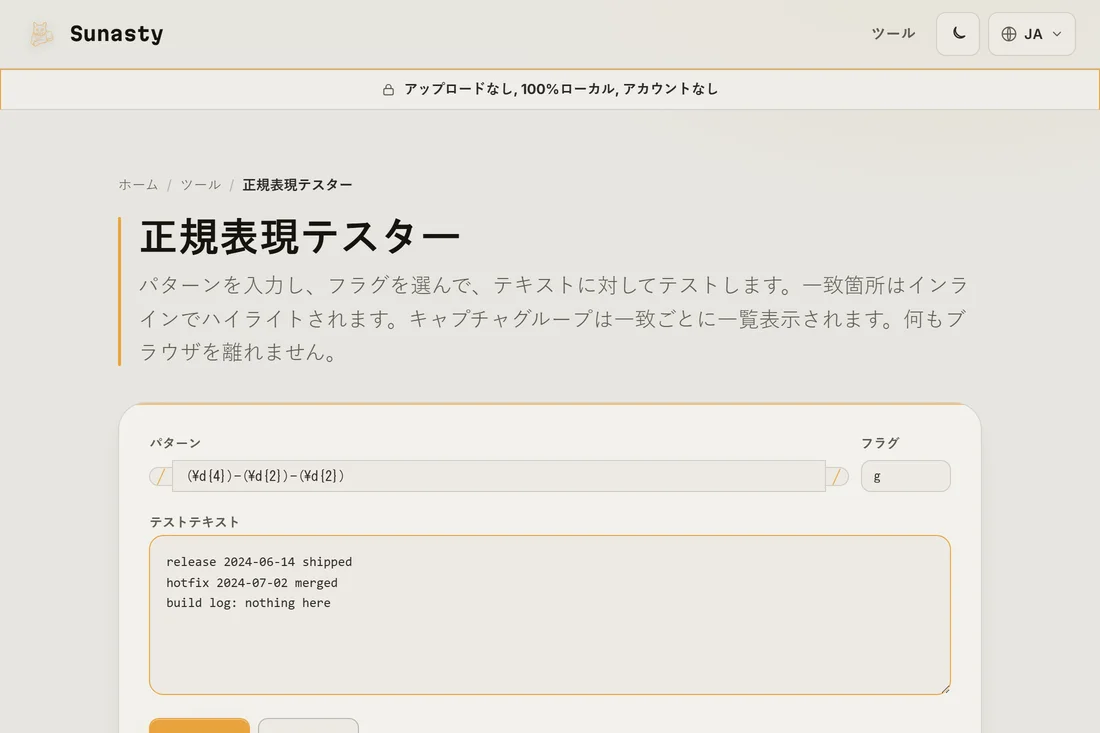The height and width of the screenshot is (733, 1100).
Task: Click 正規表現テスター breadcrumb text
Action: 297,184
